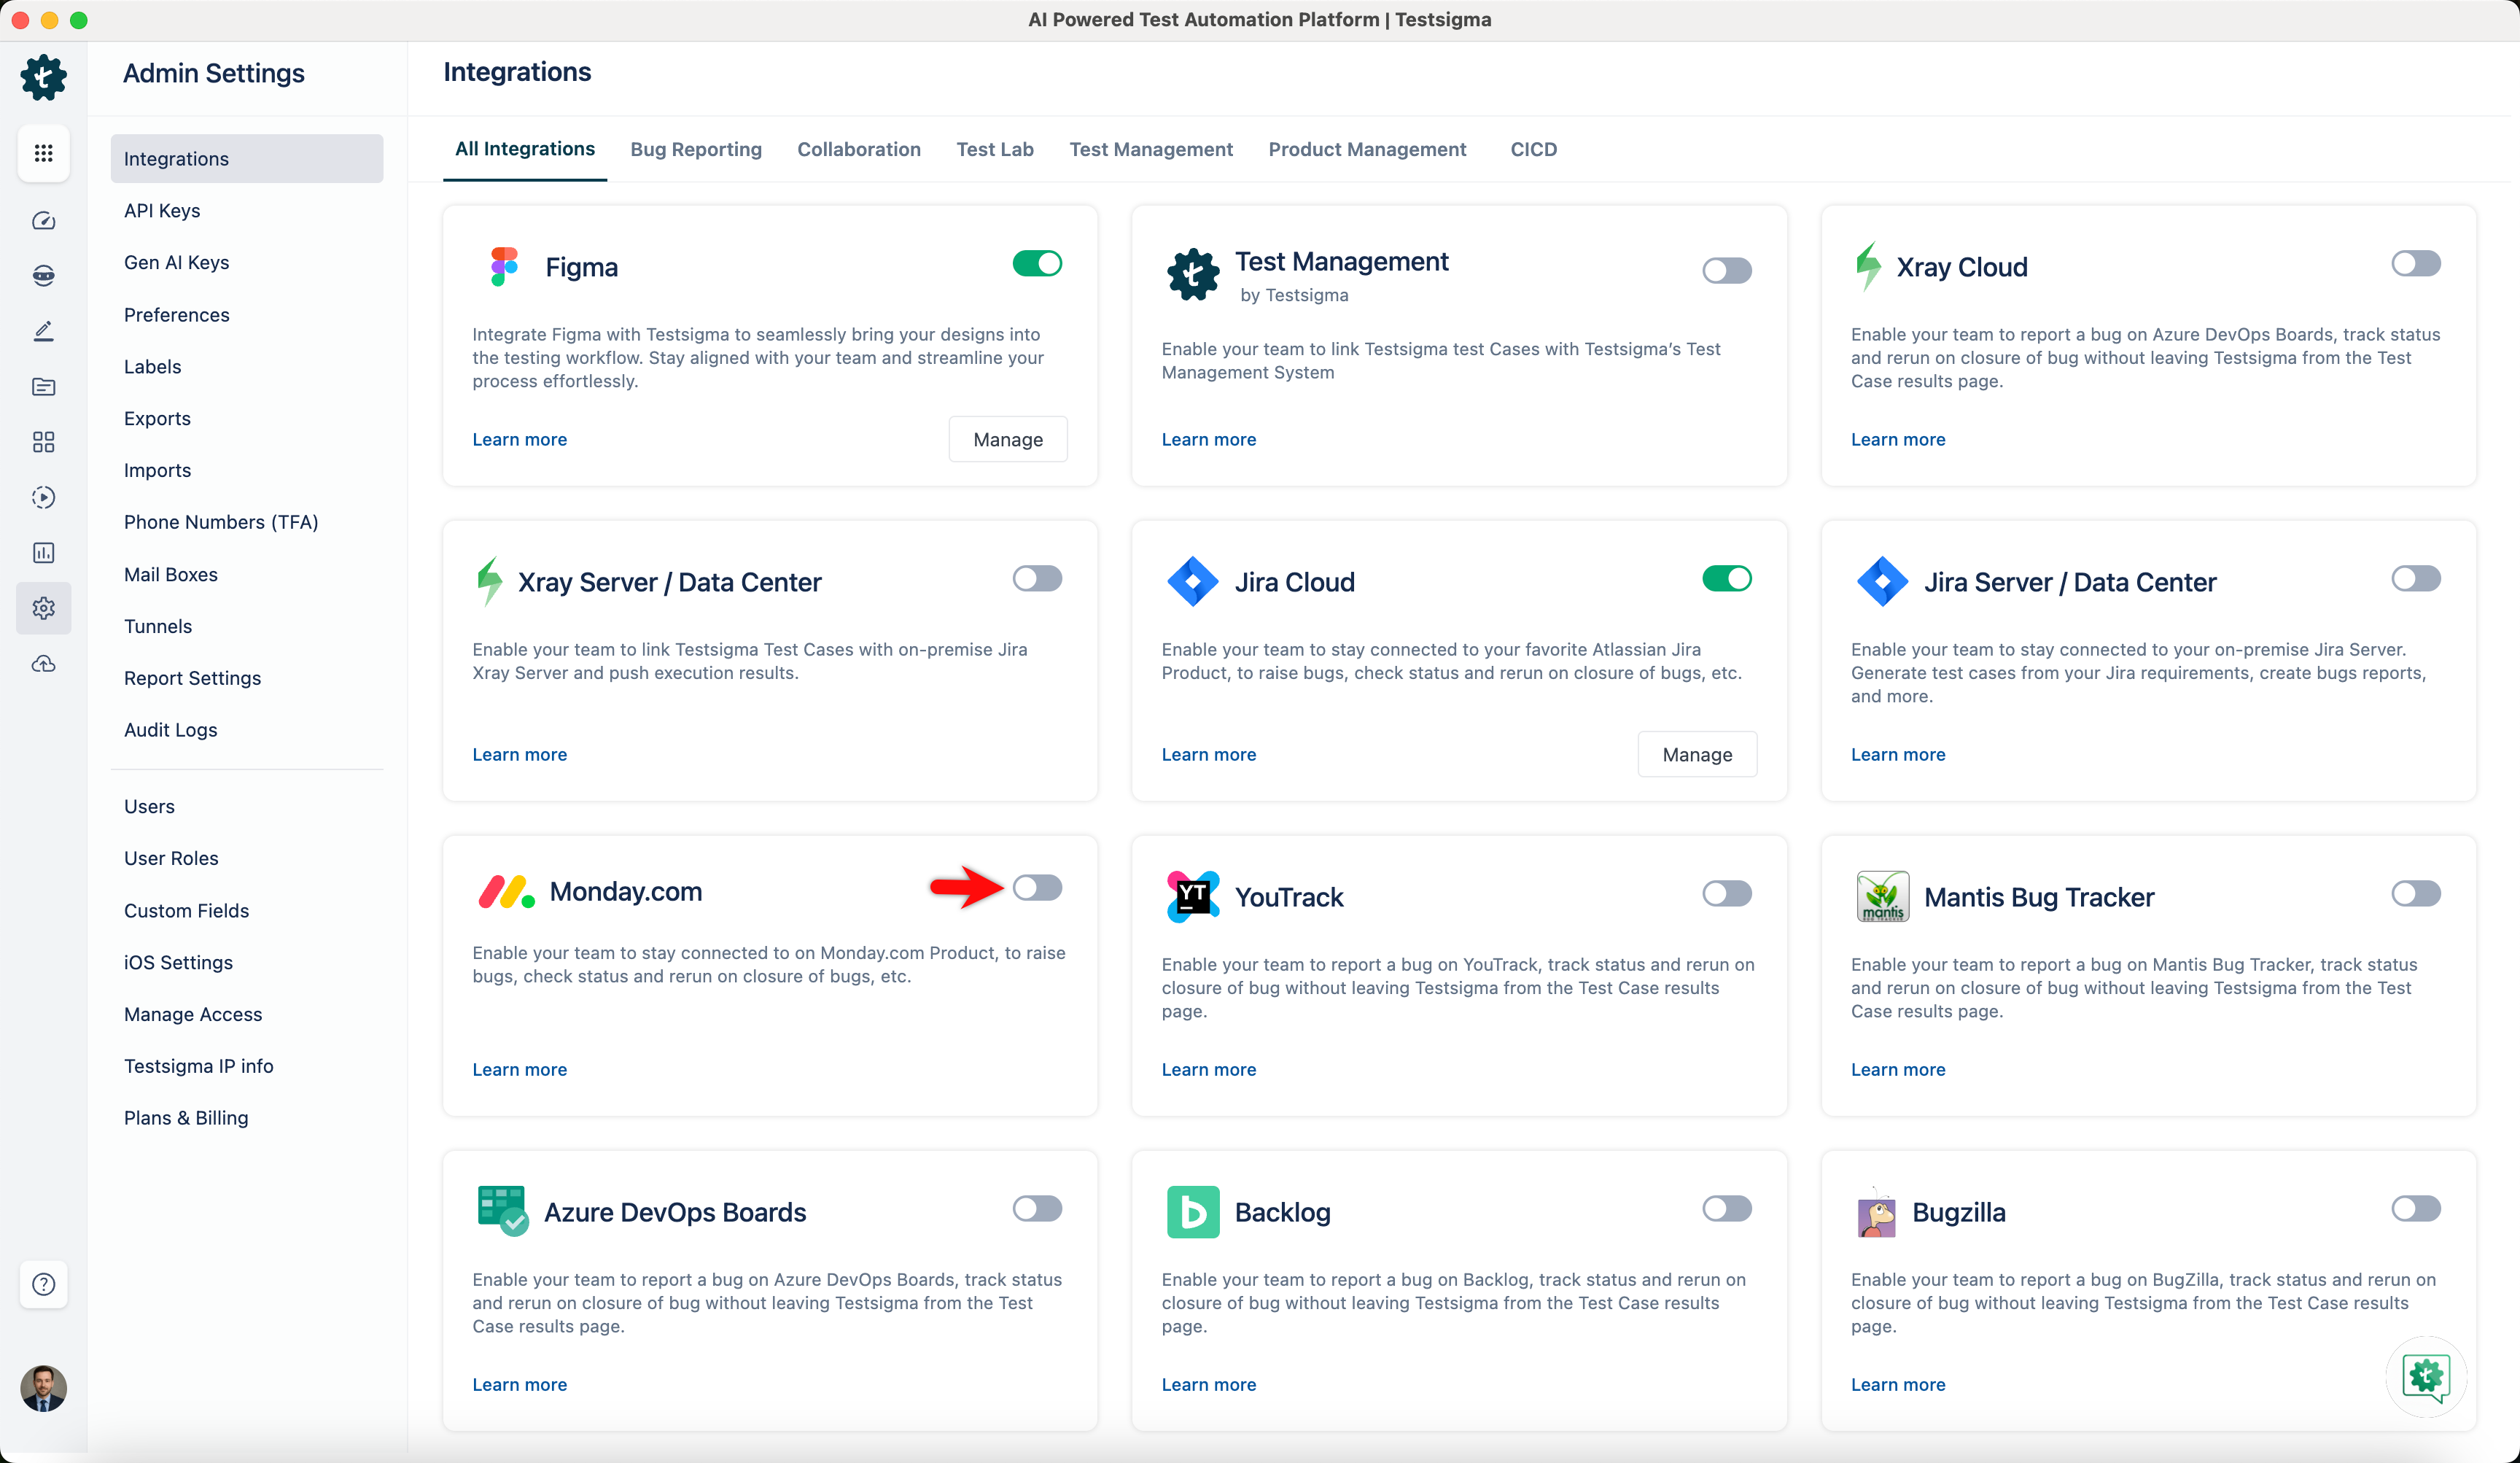Open Learn more for Bugzilla
This screenshot has width=2520, height=1463.
1897,1384
